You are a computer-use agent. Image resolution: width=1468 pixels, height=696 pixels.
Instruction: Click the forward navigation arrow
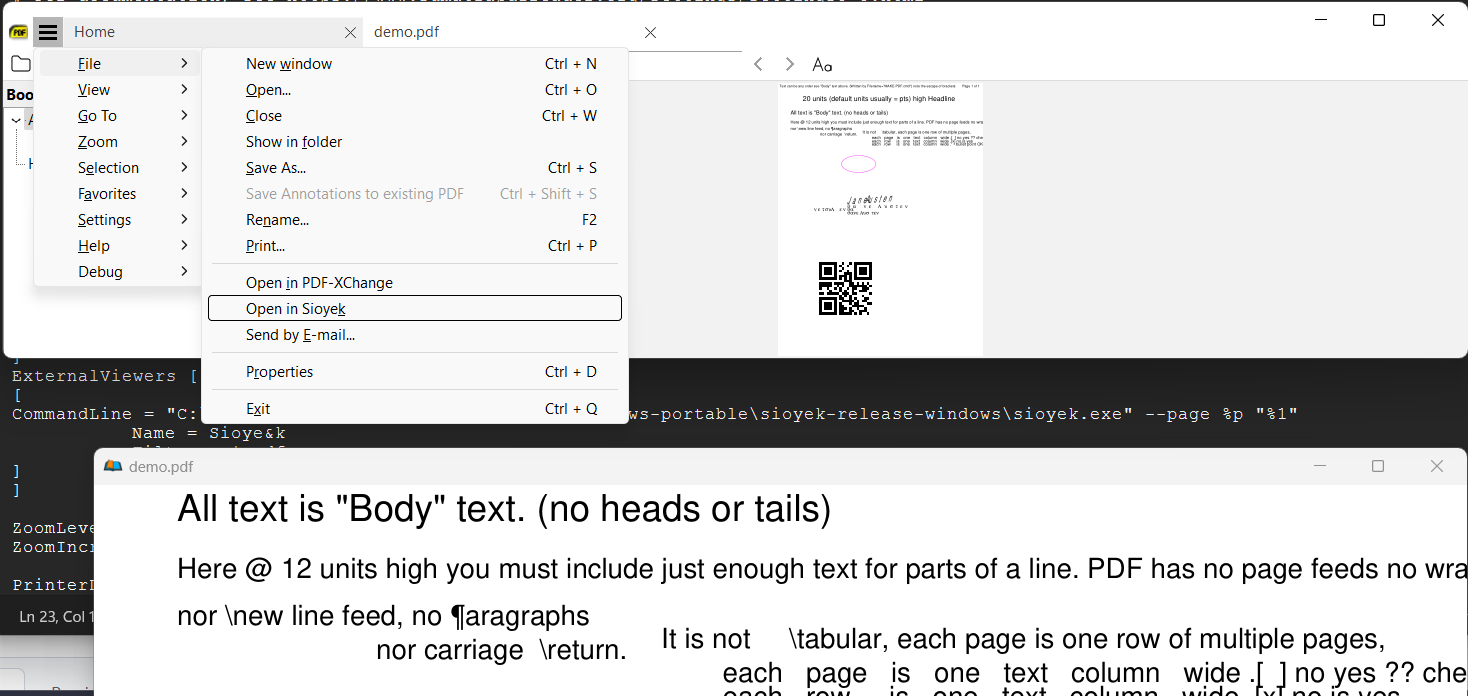[x=789, y=63]
